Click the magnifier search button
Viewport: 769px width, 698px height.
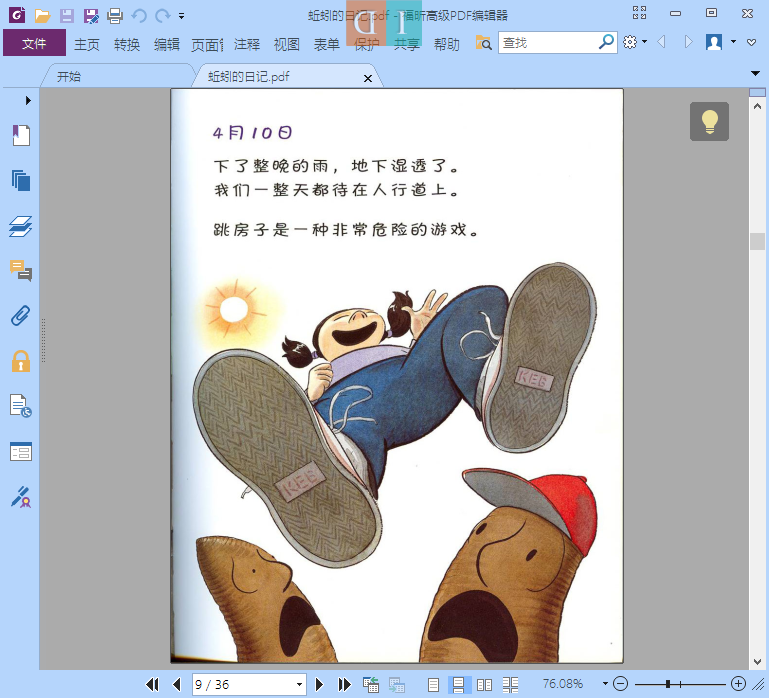pyautogui.click(x=607, y=42)
